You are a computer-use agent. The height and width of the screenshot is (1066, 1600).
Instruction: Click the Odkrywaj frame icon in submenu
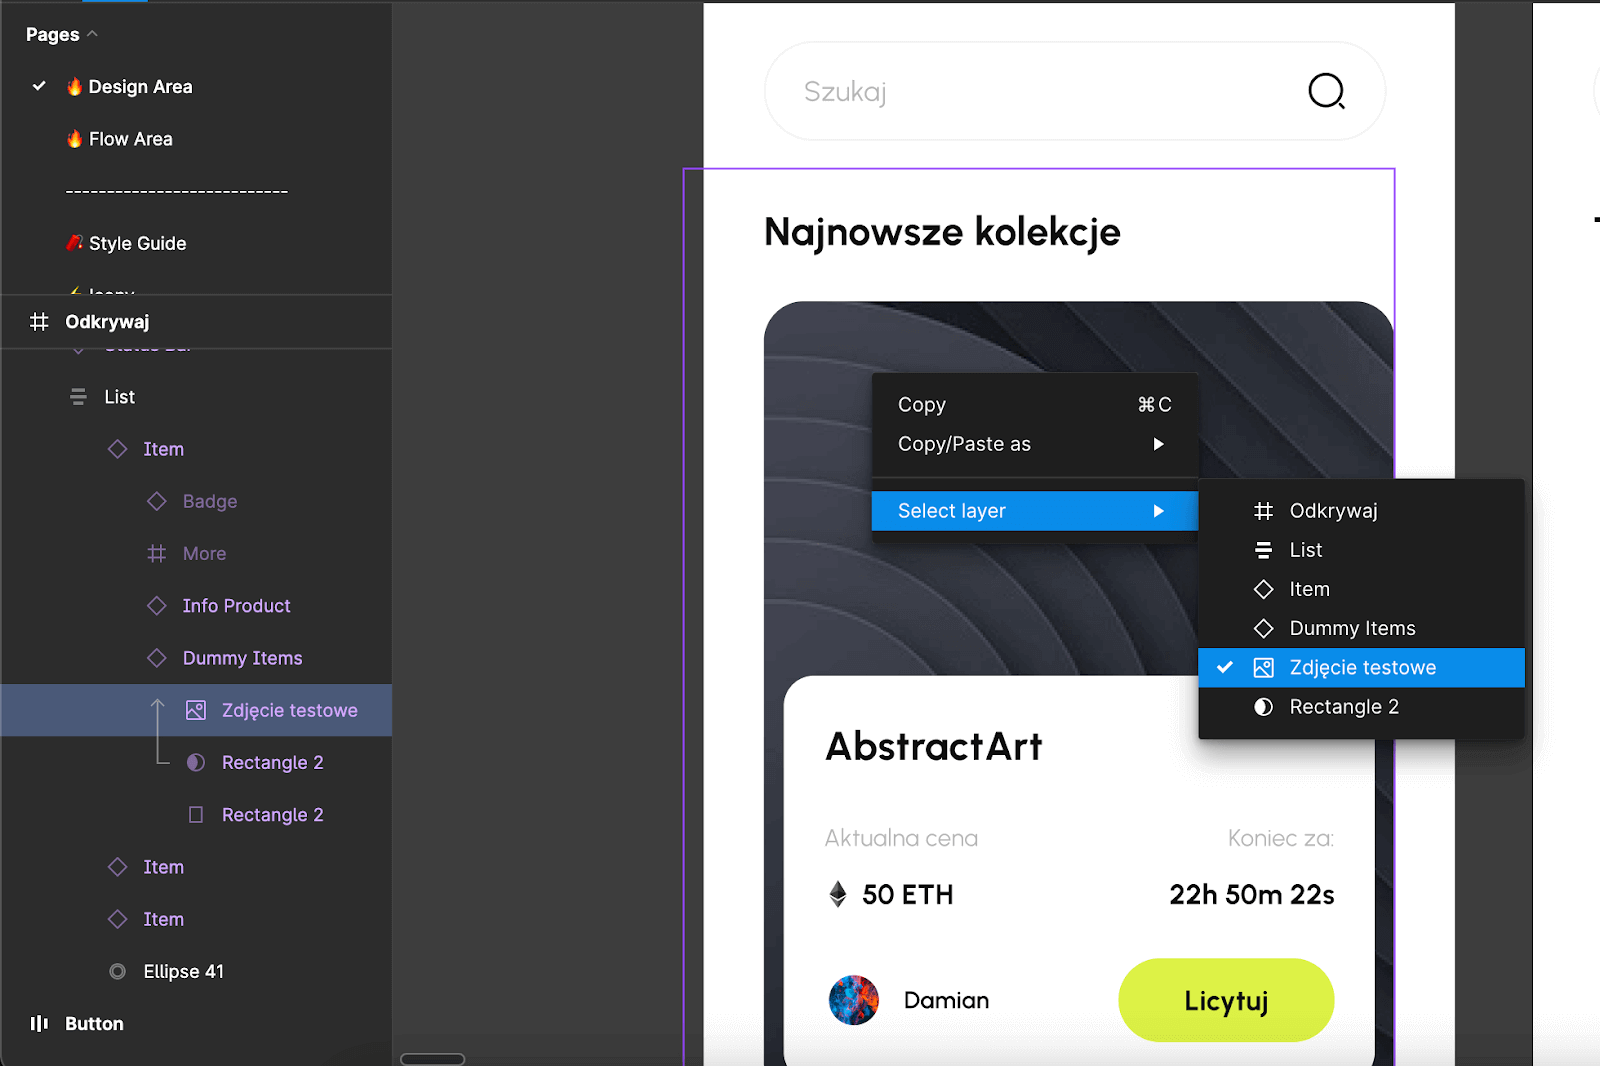pos(1263,511)
